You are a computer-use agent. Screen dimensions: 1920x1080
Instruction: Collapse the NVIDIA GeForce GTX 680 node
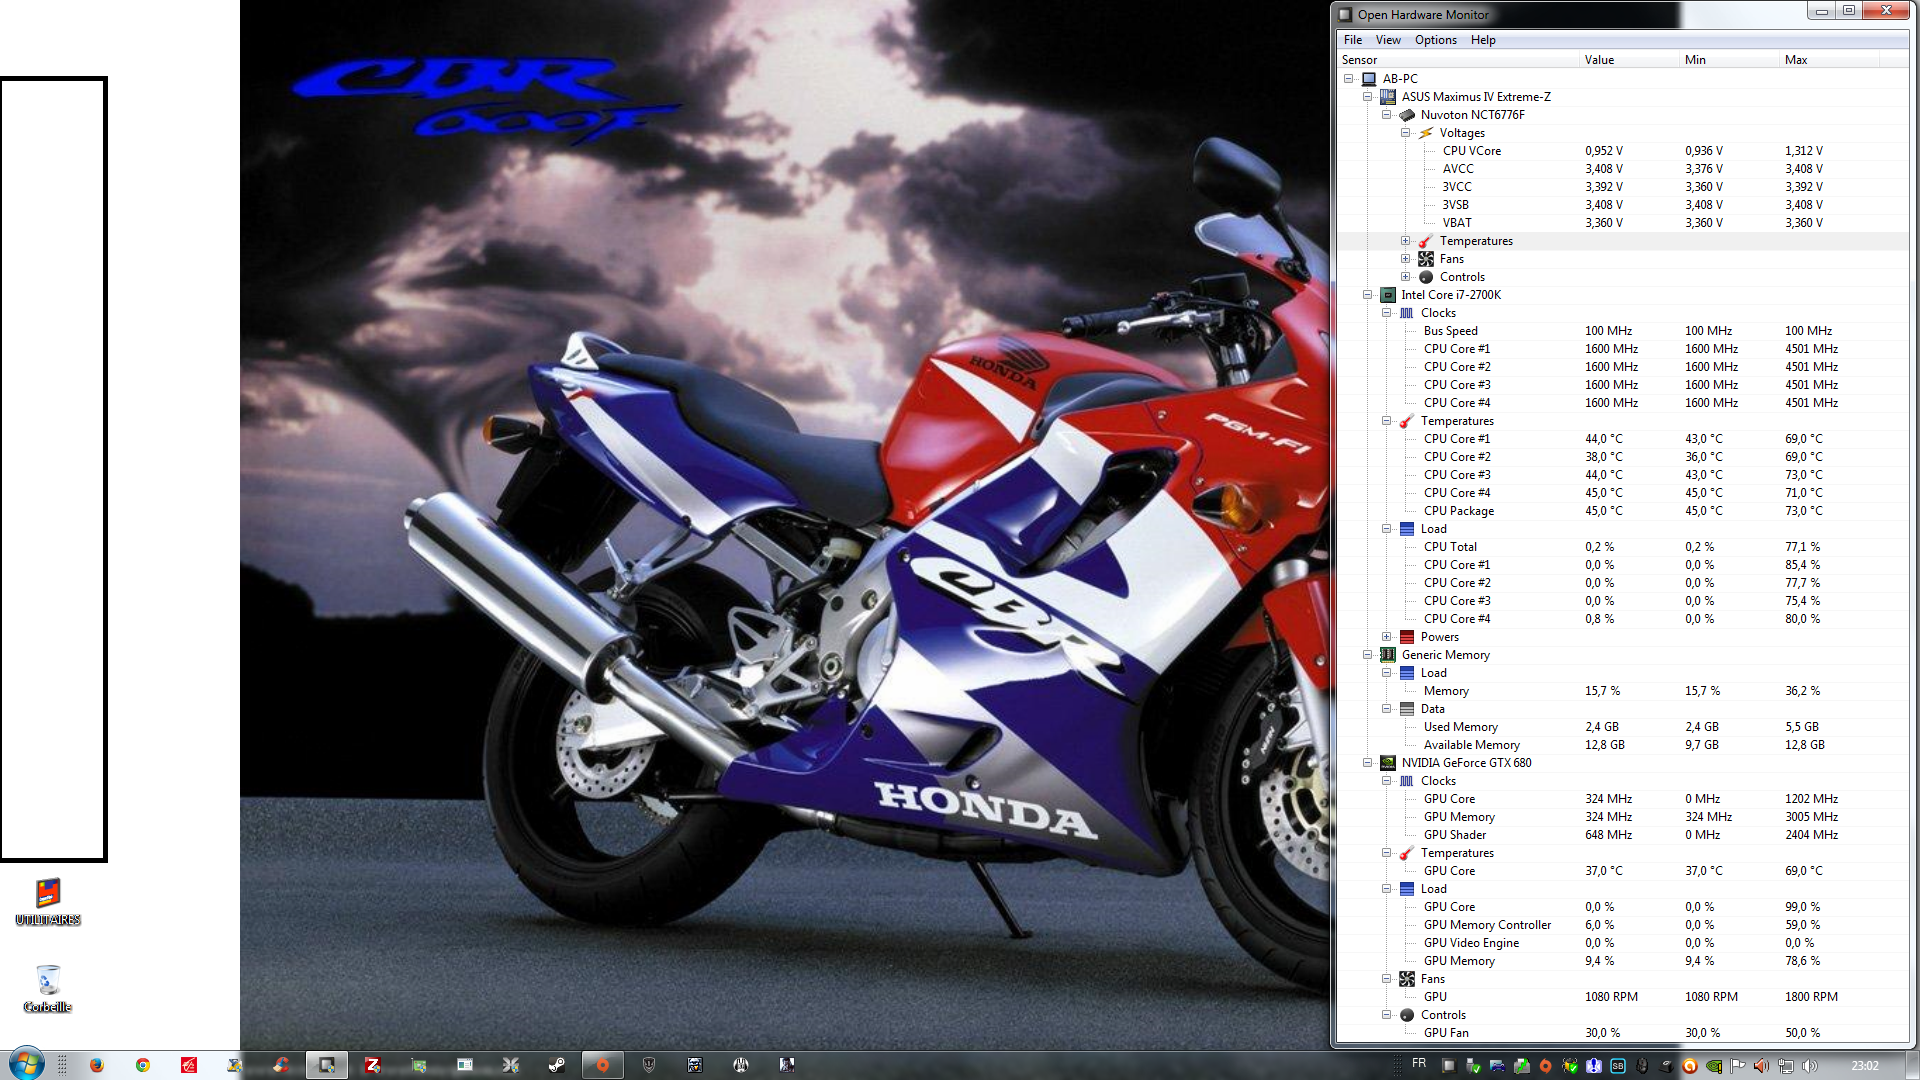1367,763
